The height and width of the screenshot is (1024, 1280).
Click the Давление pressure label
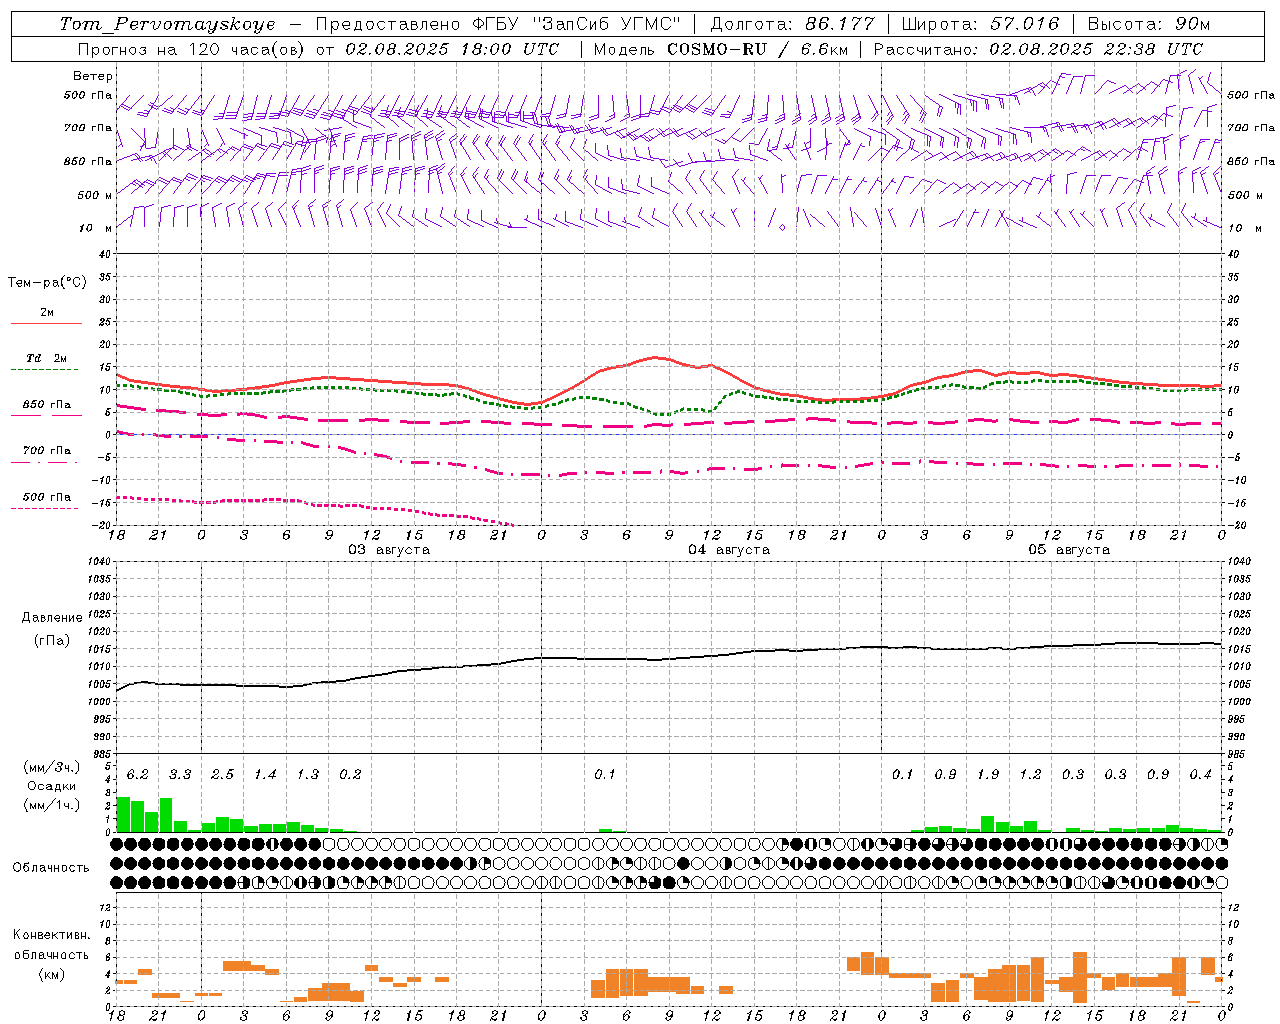point(52,618)
